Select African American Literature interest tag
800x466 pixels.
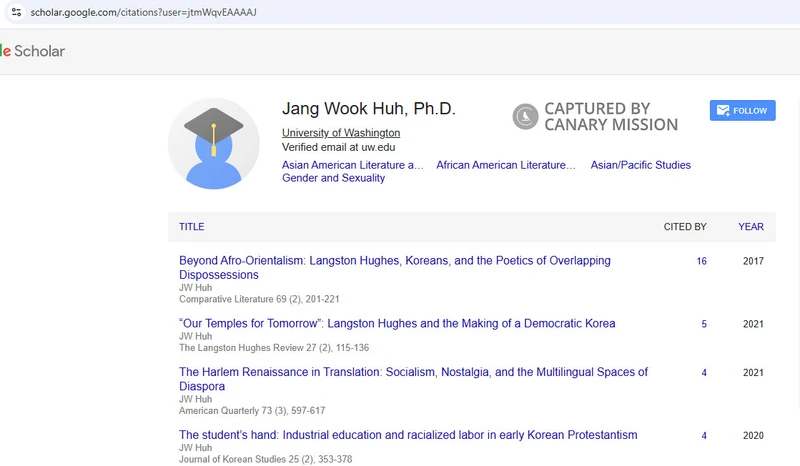(x=506, y=165)
